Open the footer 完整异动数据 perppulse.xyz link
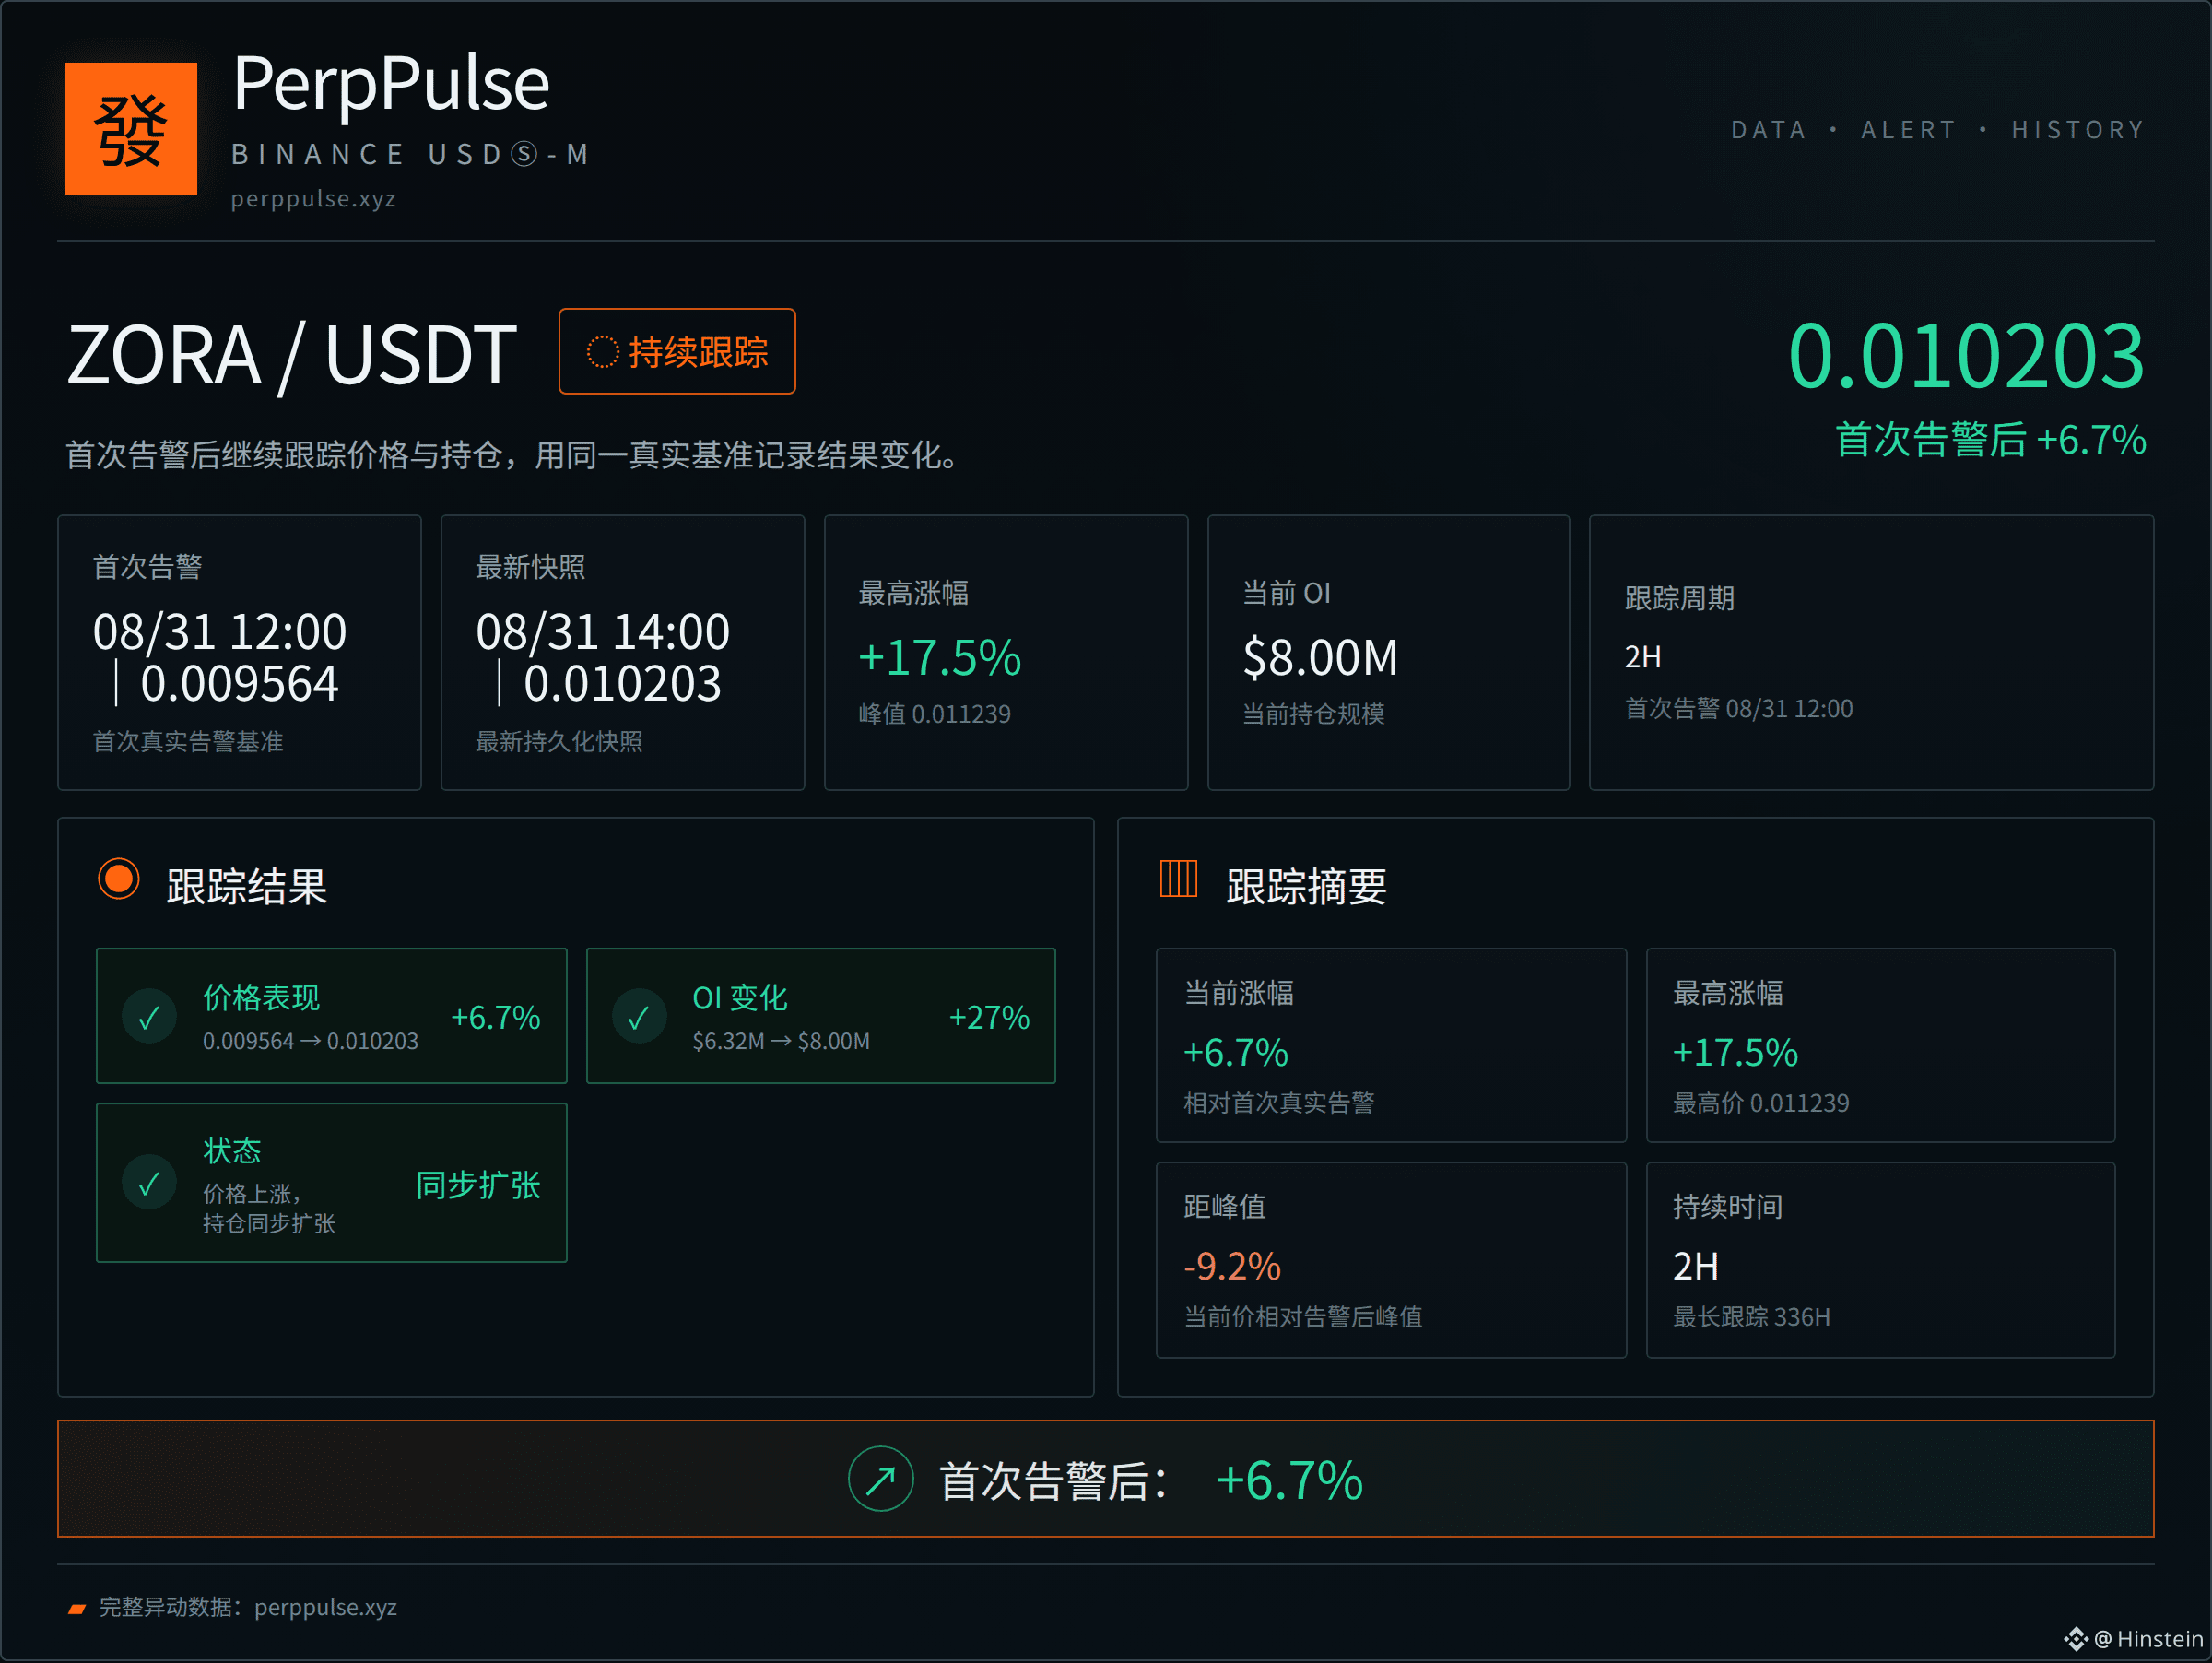The width and height of the screenshot is (2212, 1663). [x=248, y=1607]
